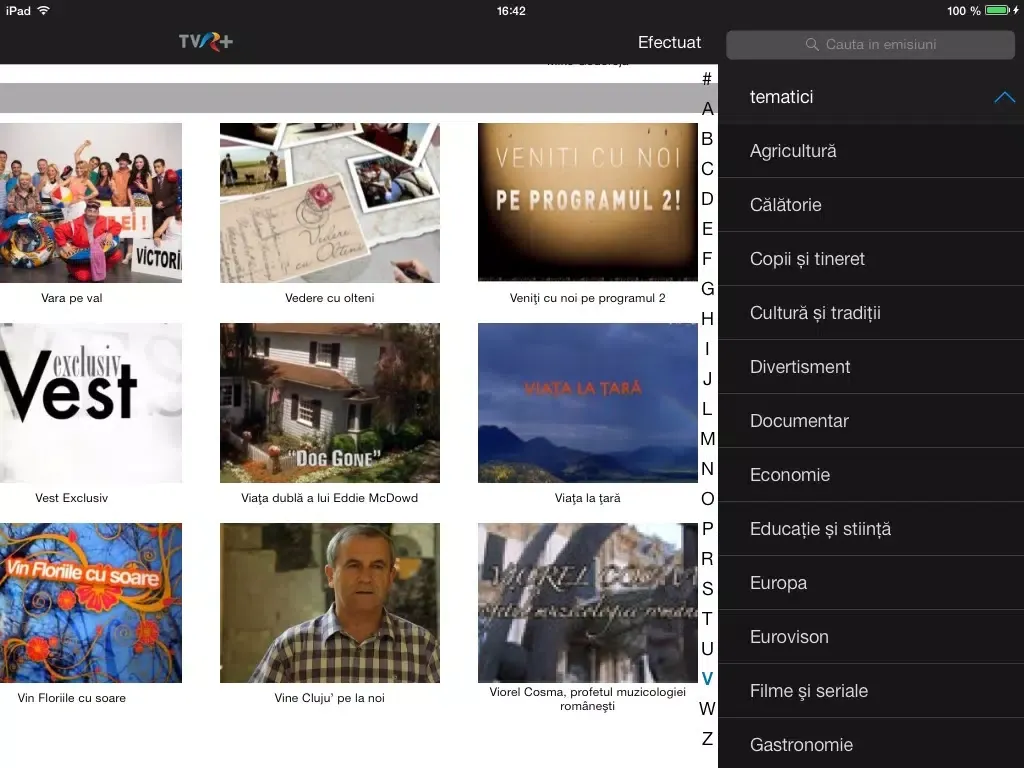
Task: Select the Europa category
Action: (871, 583)
